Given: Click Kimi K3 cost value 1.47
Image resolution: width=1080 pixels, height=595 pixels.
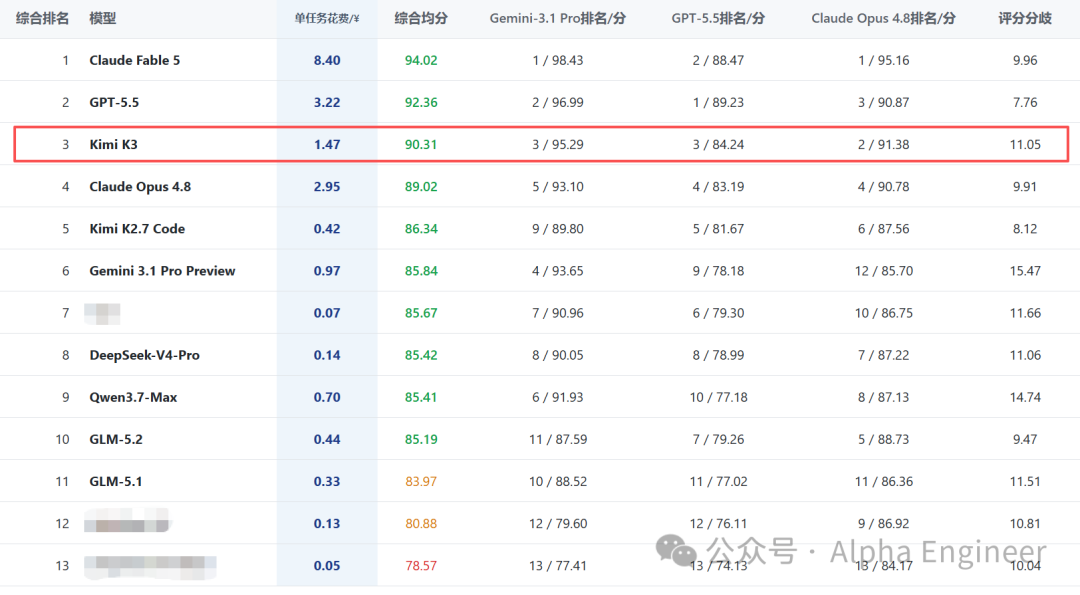Looking at the screenshot, I should click(326, 145).
